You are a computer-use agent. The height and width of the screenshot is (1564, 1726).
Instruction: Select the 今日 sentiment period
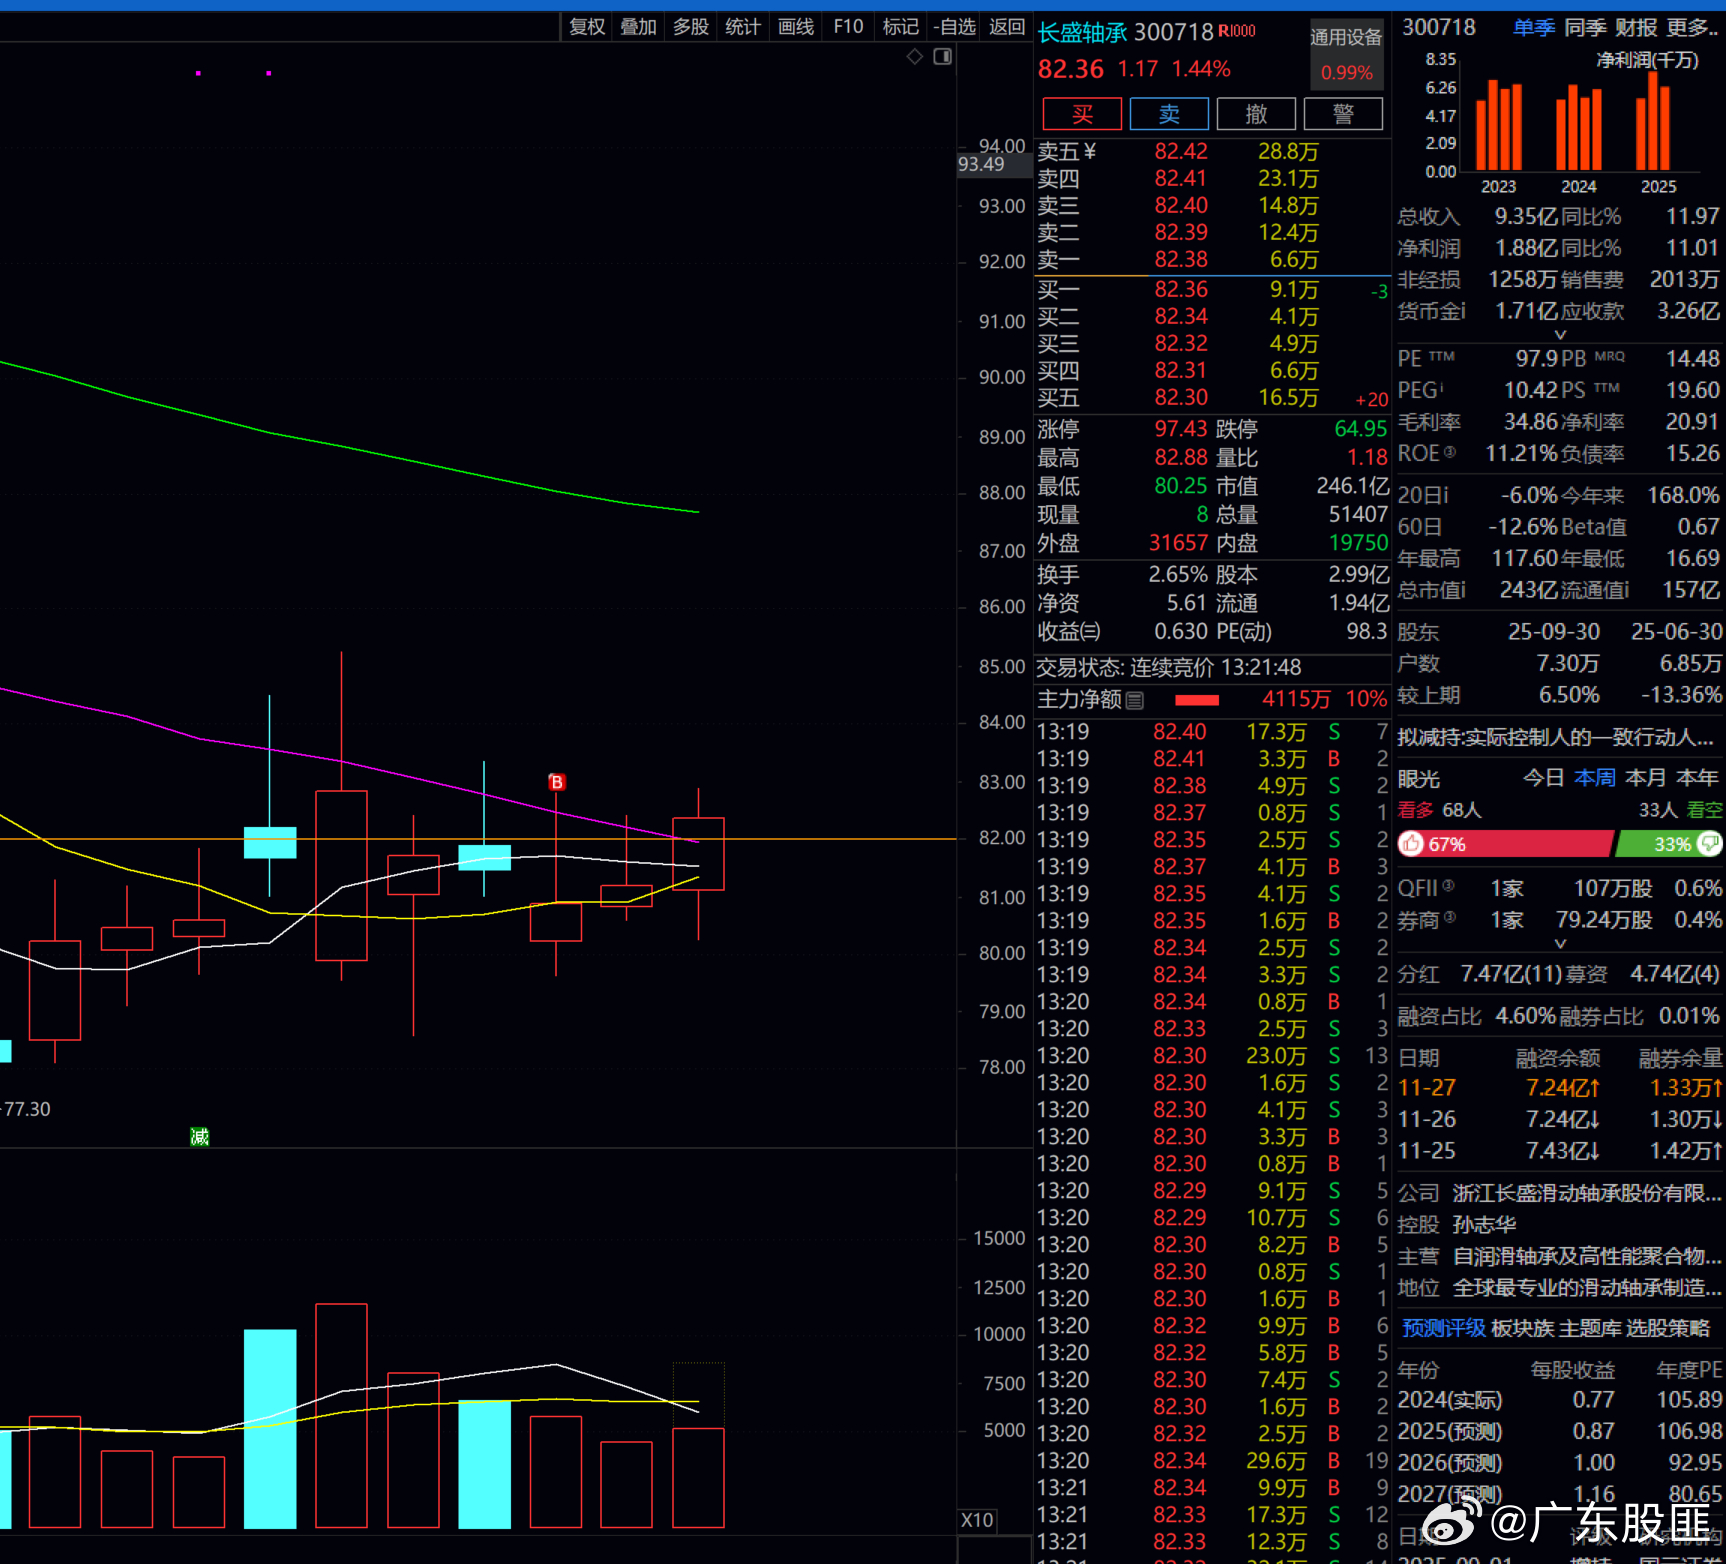point(1543,778)
